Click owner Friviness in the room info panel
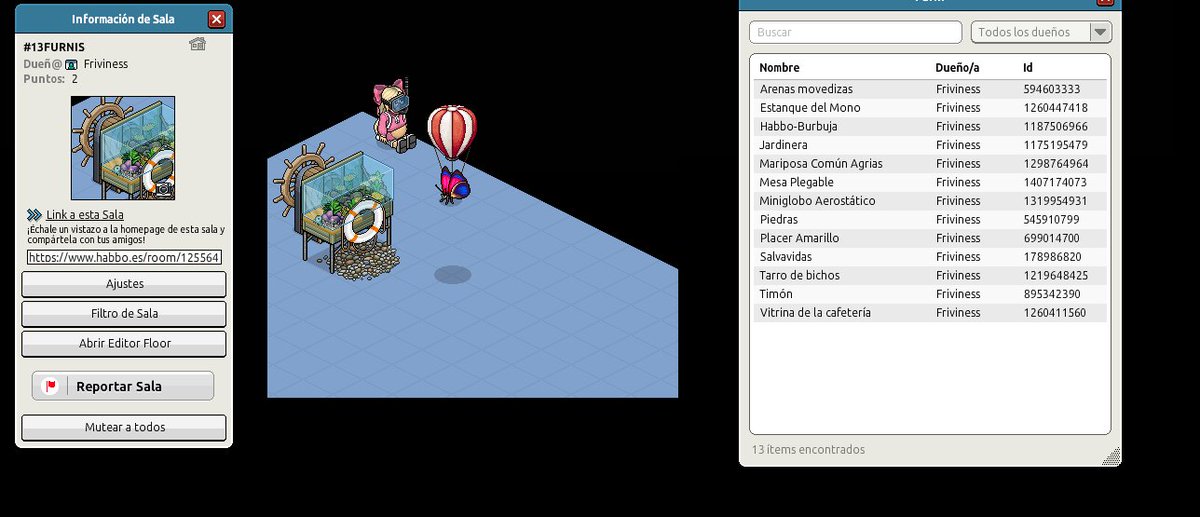Image resolution: width=1200 pixels, height=517 pixels. click(106, 64)
